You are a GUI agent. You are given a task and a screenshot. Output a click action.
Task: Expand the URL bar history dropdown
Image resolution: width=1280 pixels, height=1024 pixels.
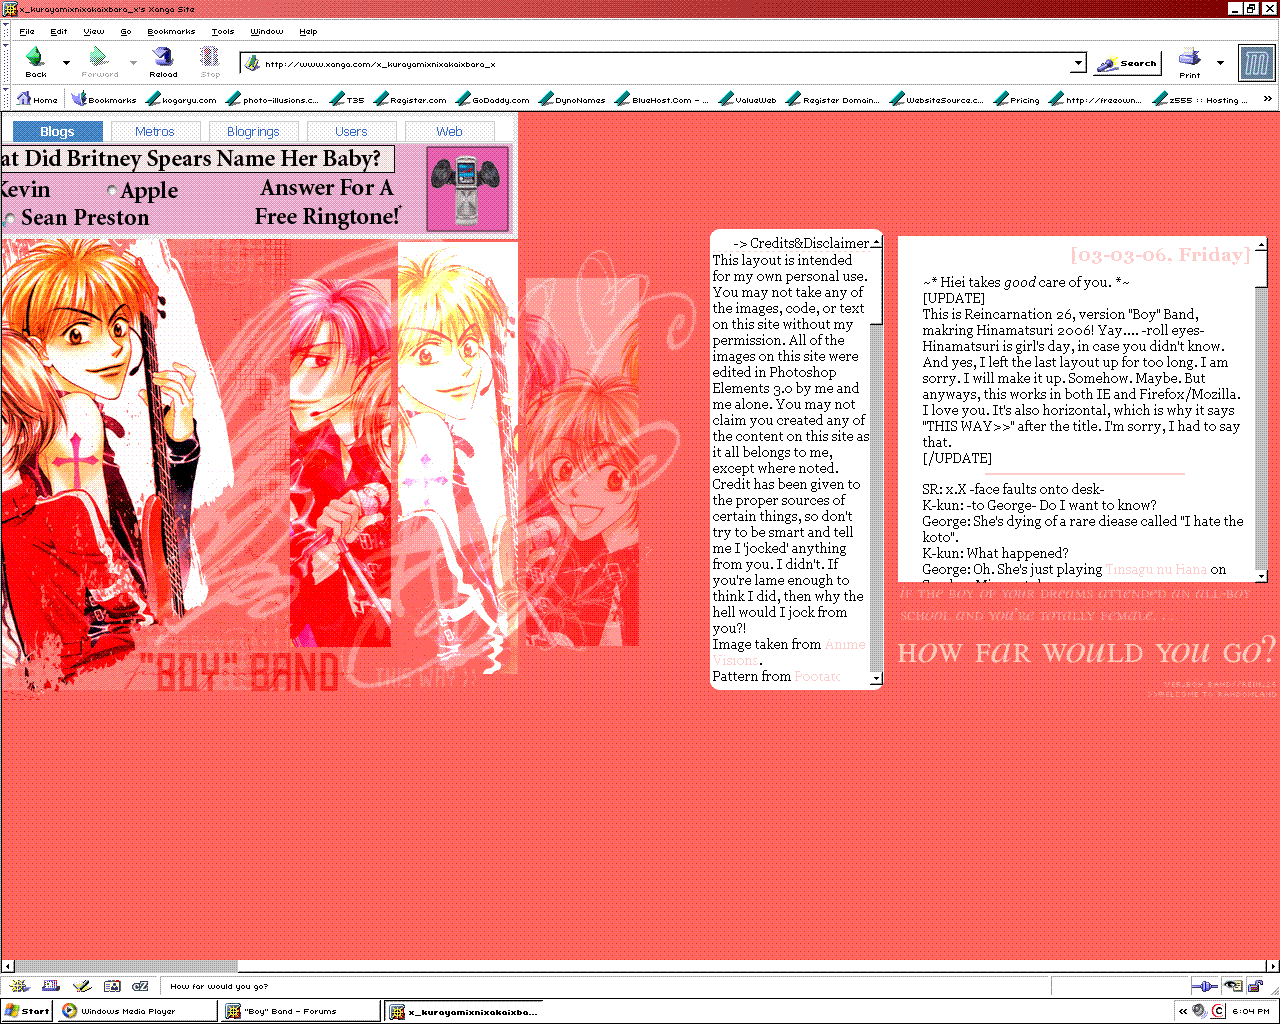pos(1078,63)
